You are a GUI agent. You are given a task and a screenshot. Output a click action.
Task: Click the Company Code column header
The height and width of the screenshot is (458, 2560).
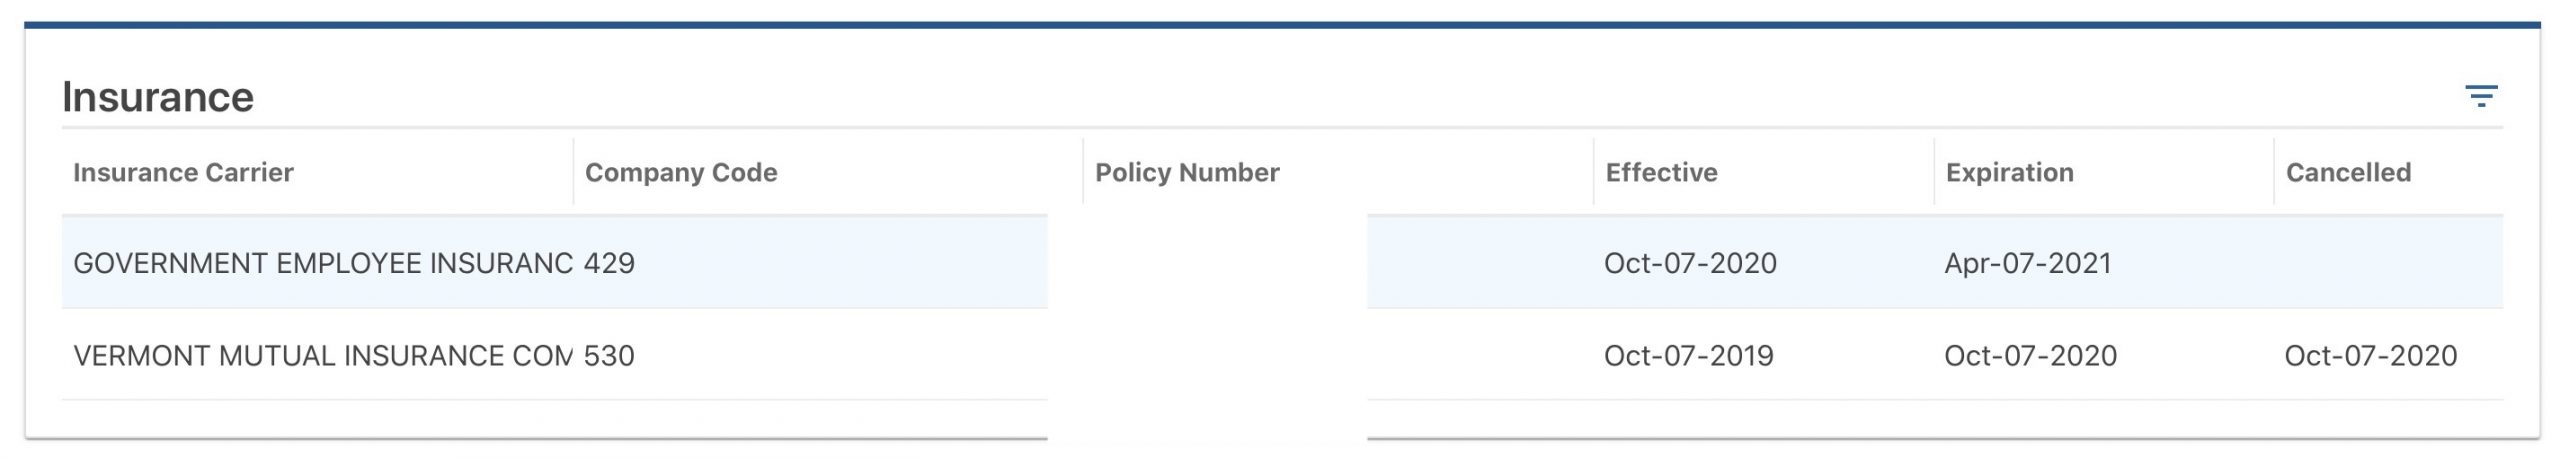(x=681, y=172)
